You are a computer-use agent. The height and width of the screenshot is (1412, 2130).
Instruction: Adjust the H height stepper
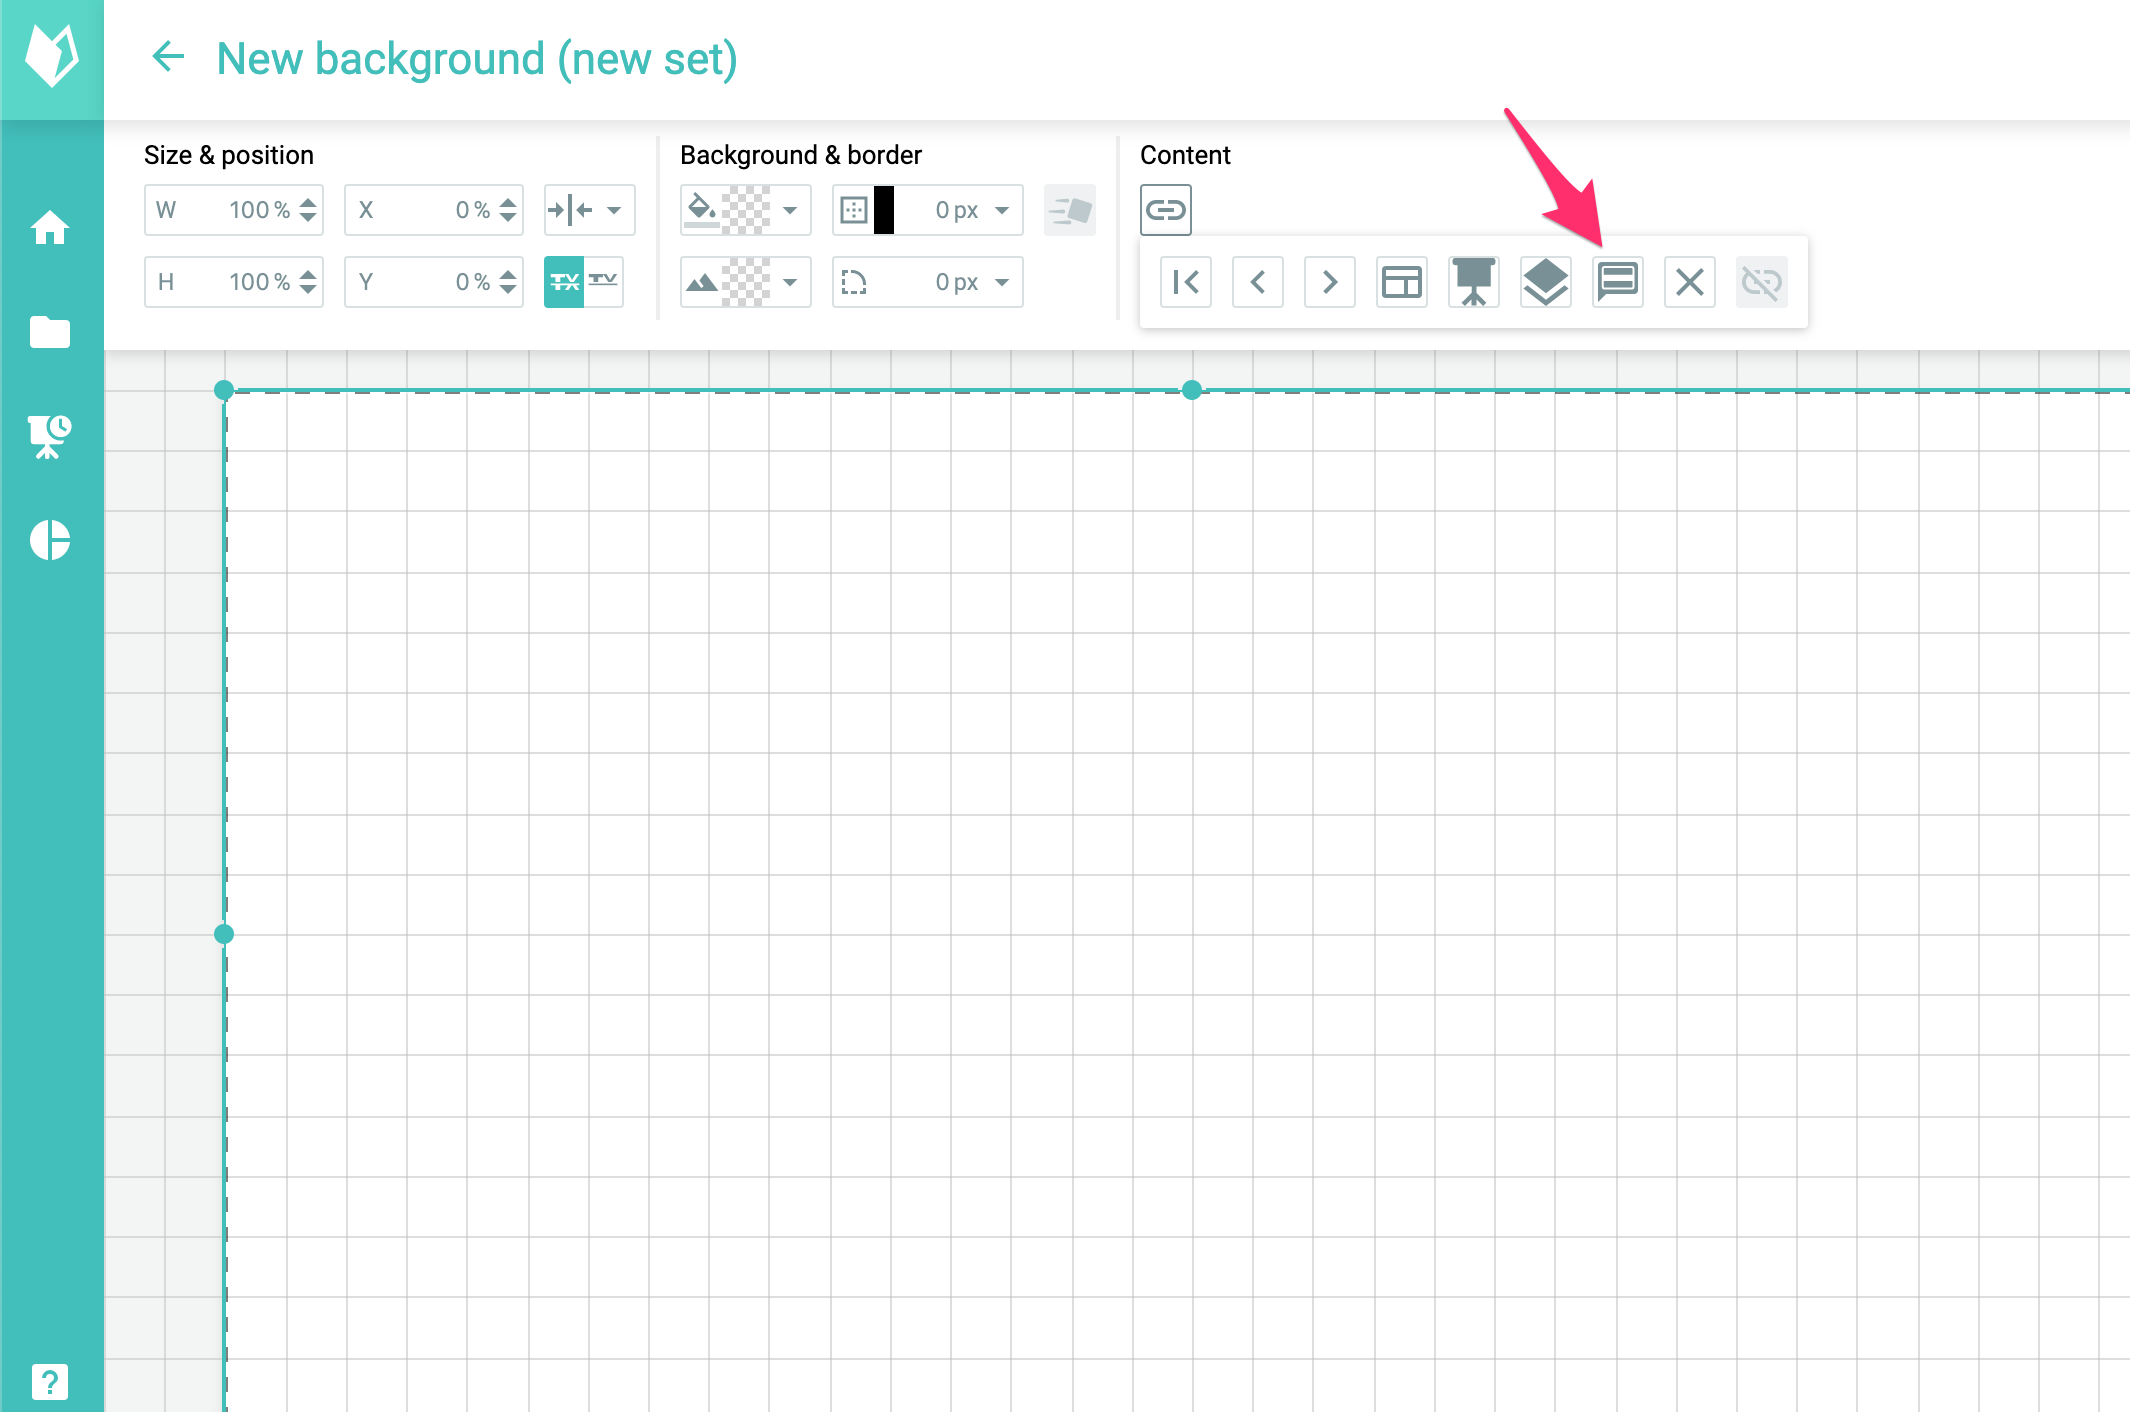(308, 282)
